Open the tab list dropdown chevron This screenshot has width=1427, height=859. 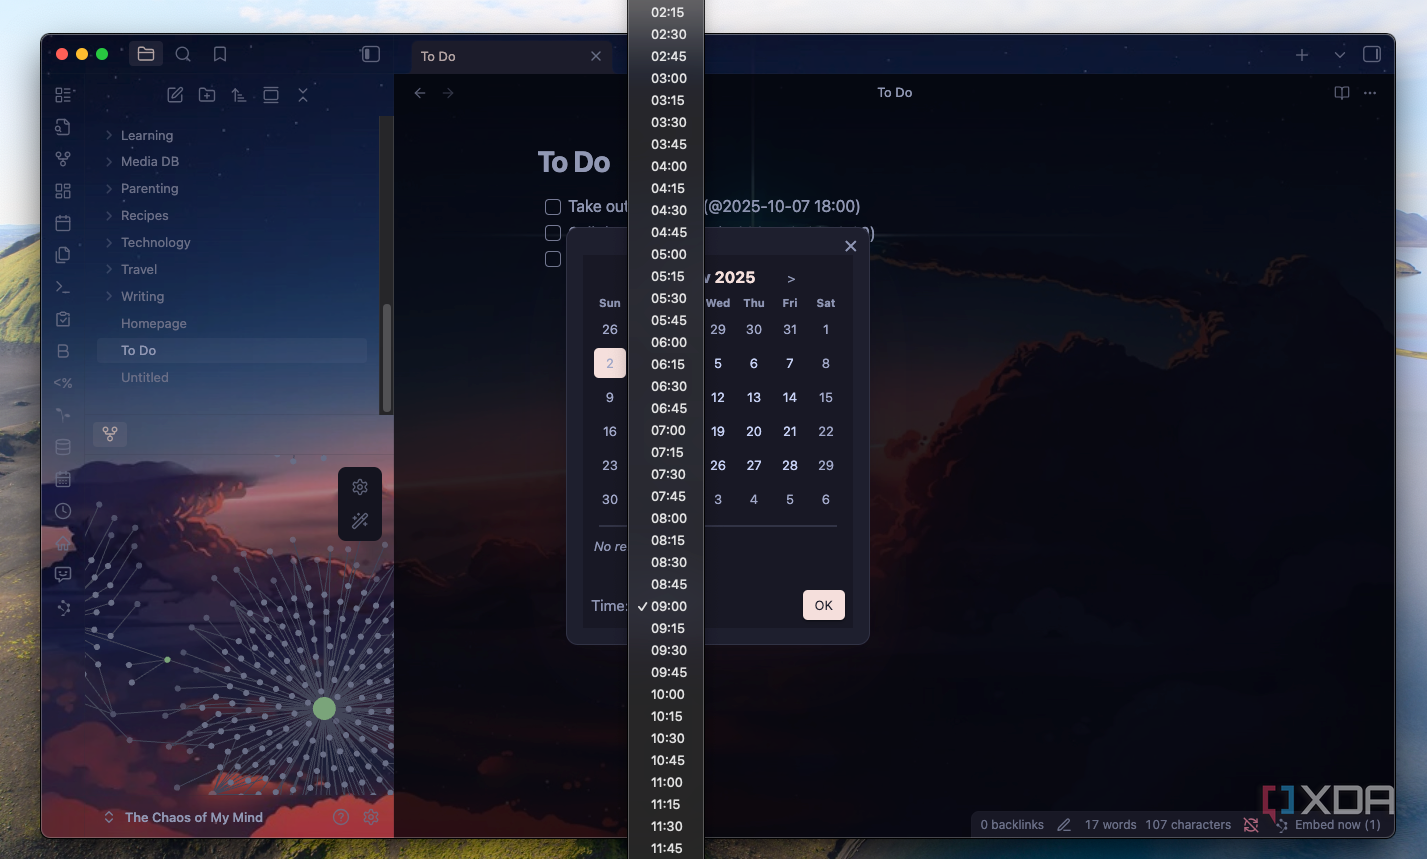(x=1339, y=55)
